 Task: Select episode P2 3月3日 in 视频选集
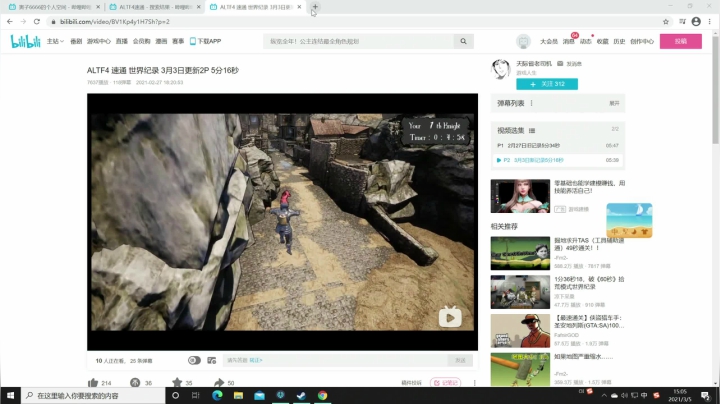tap(558, 160)
